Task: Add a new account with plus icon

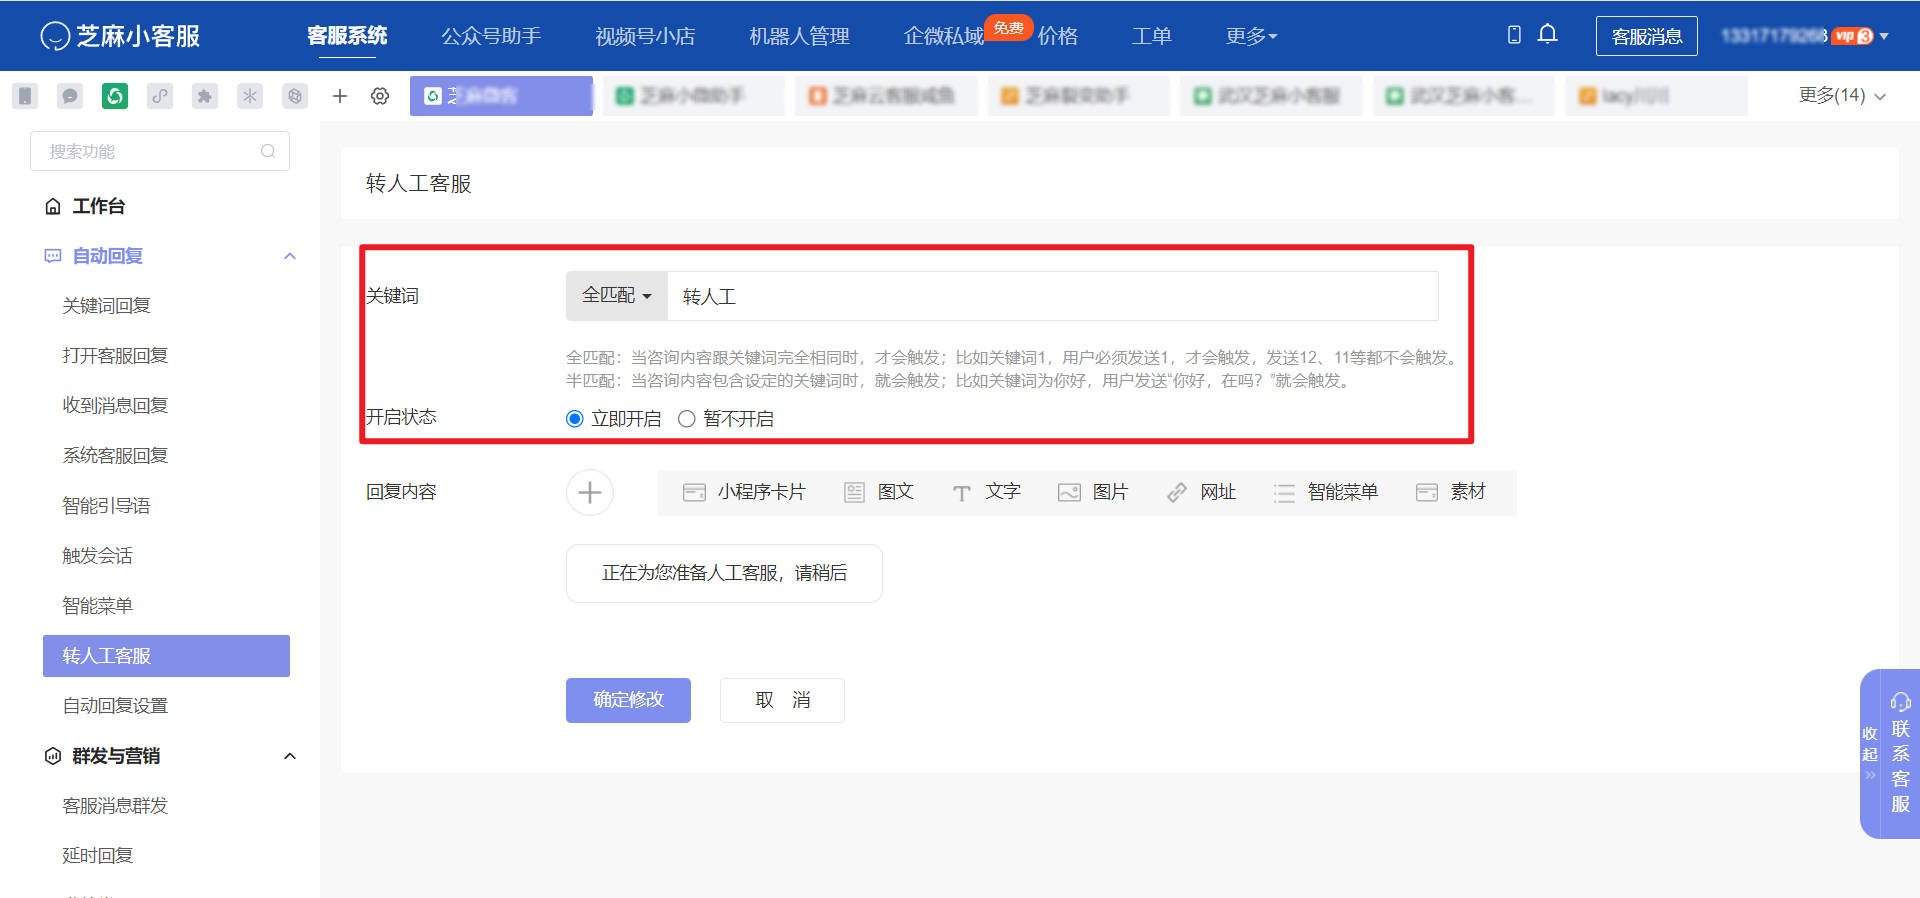Action: [x=340, y=96]
